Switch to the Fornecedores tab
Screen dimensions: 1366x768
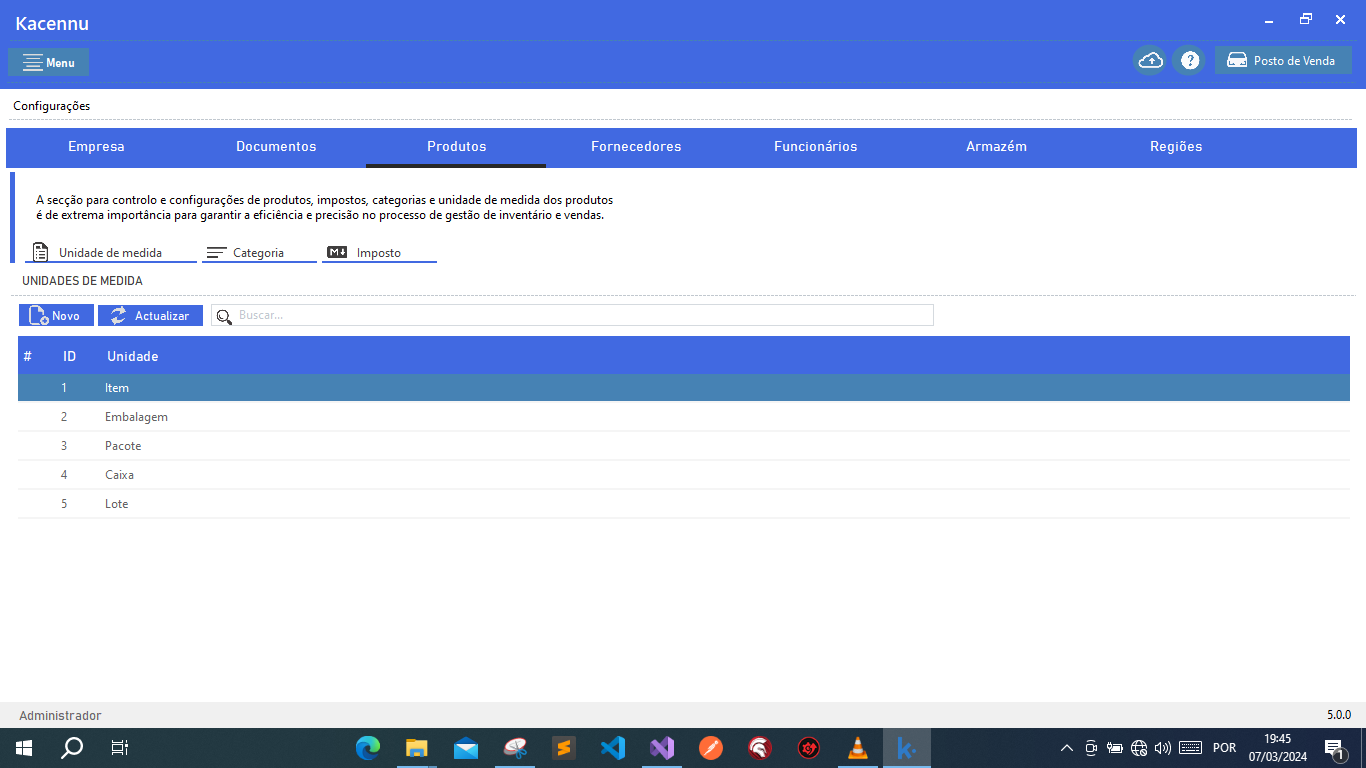pos(636,147)
